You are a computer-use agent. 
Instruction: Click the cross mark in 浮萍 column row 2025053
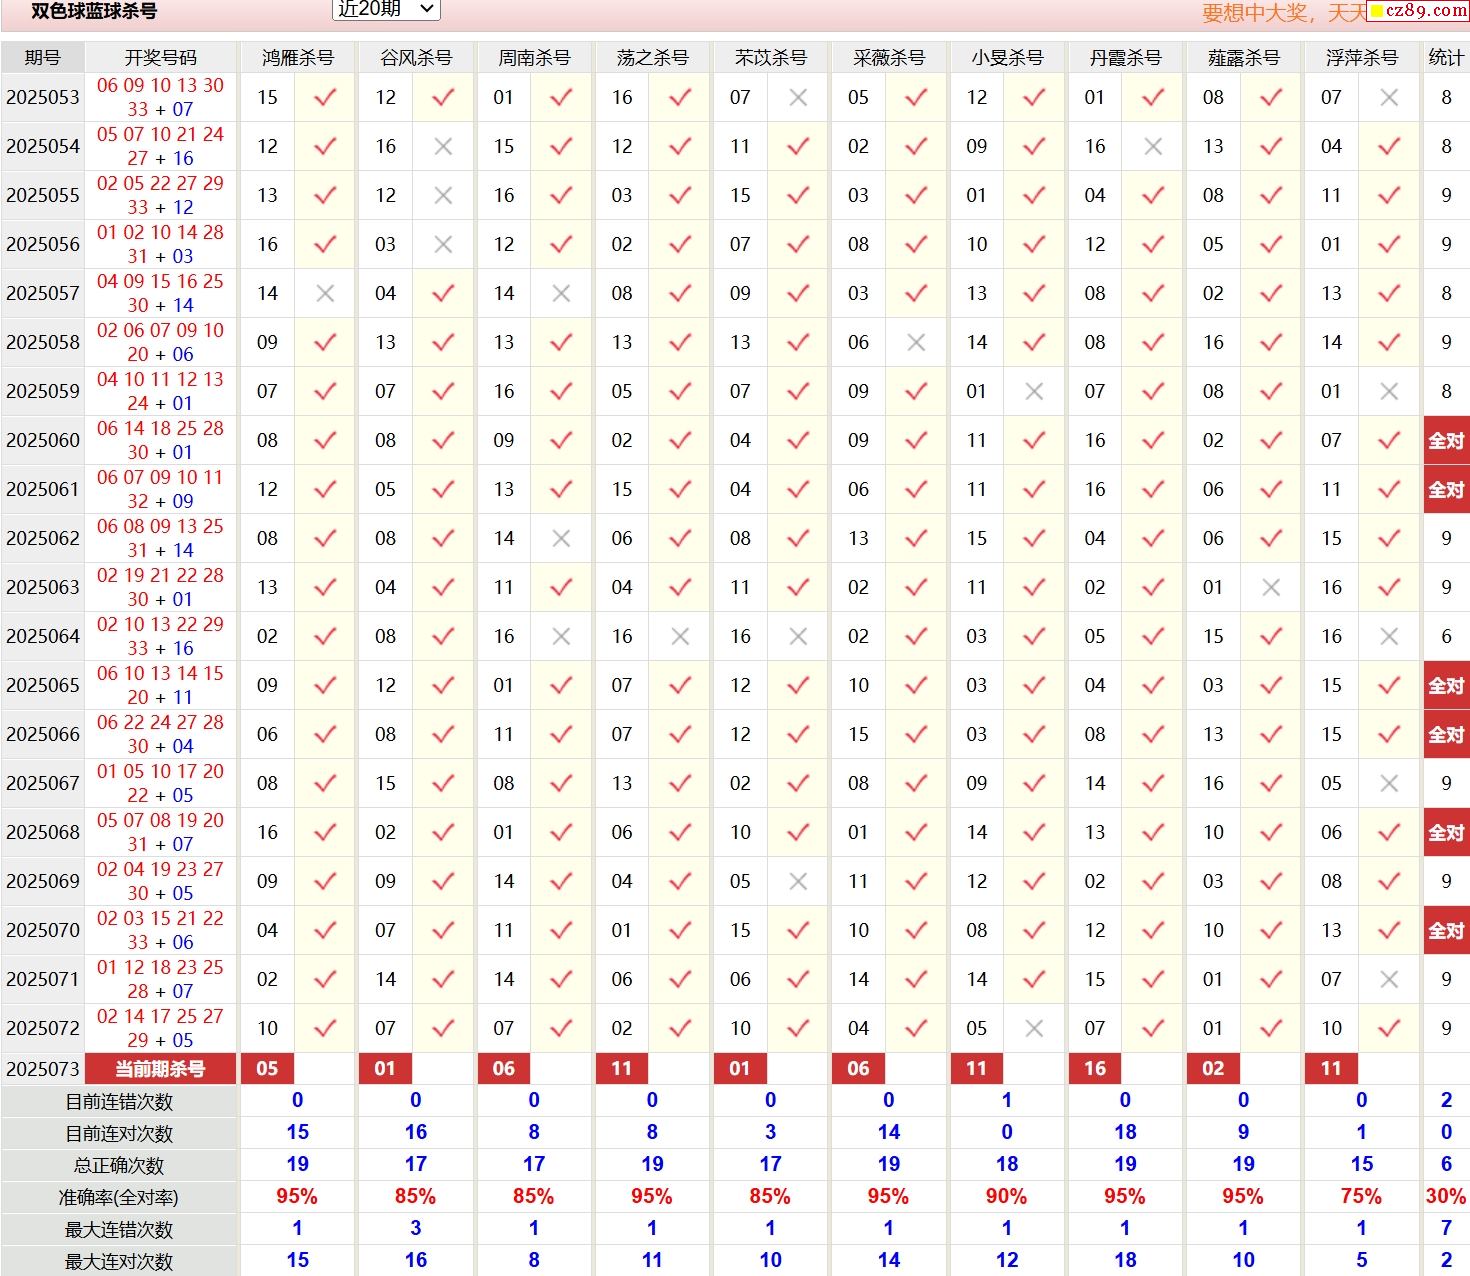(x=1389, y=97)
